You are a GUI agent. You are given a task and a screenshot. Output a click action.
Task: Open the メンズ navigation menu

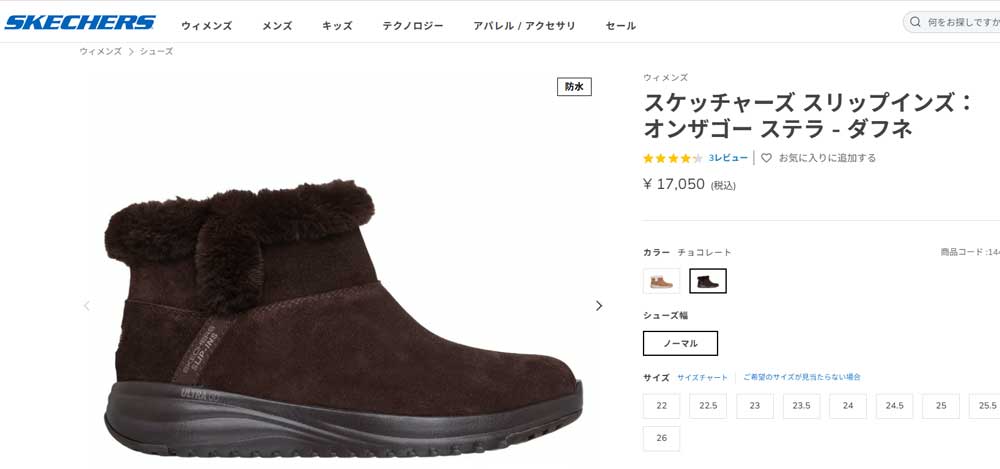pyautogui.click(x=277, y=26)
